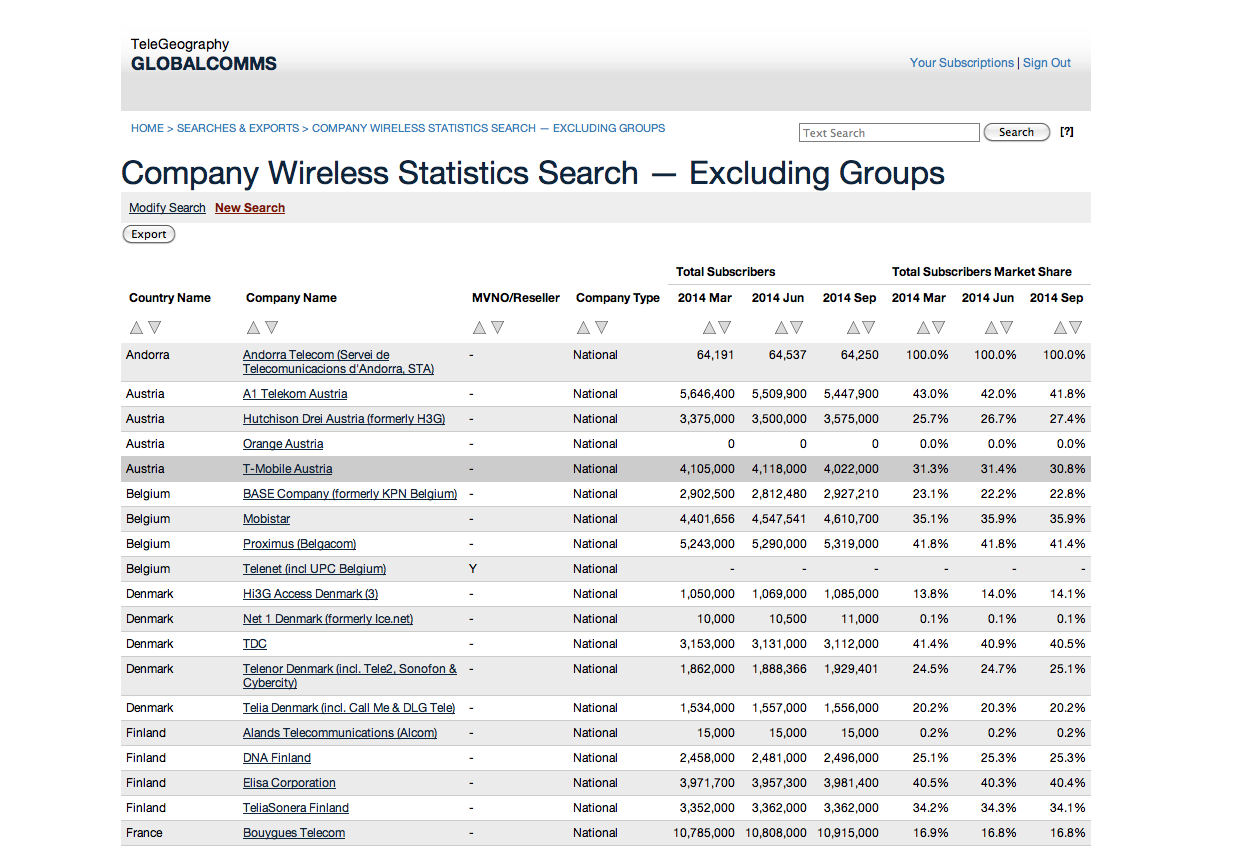This screenshot has height=848, width=1238.
Task: Open Andorra Telecom company link
Action: 339,362
